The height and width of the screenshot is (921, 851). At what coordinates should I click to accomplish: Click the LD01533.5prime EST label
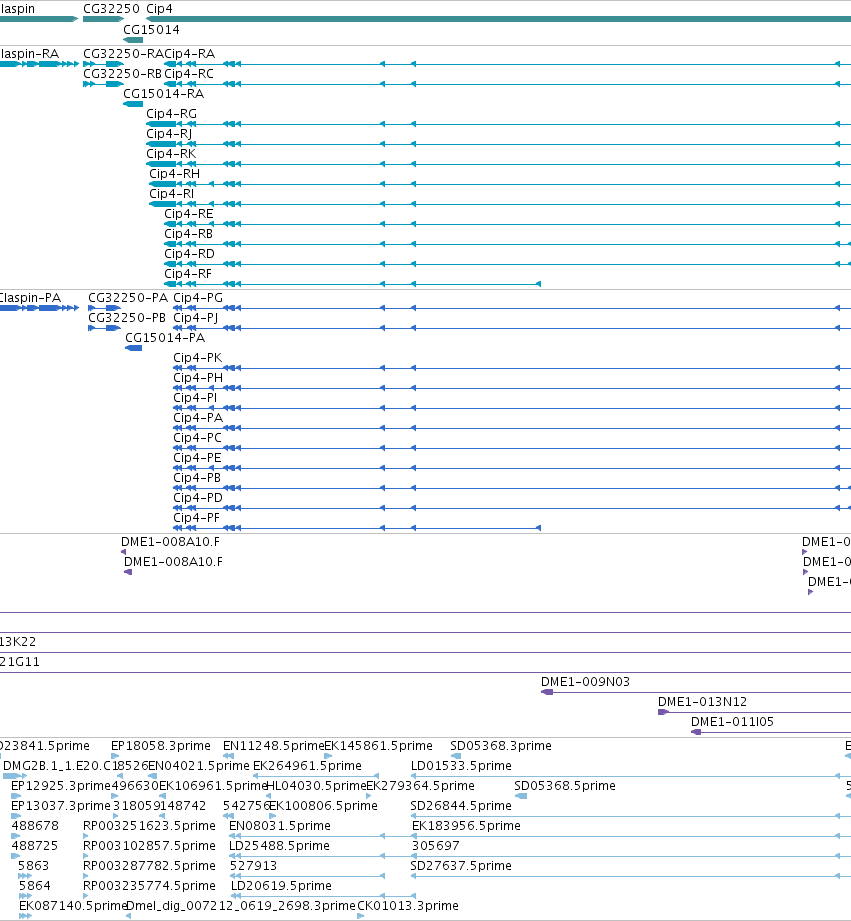click(x=461, y=766)
